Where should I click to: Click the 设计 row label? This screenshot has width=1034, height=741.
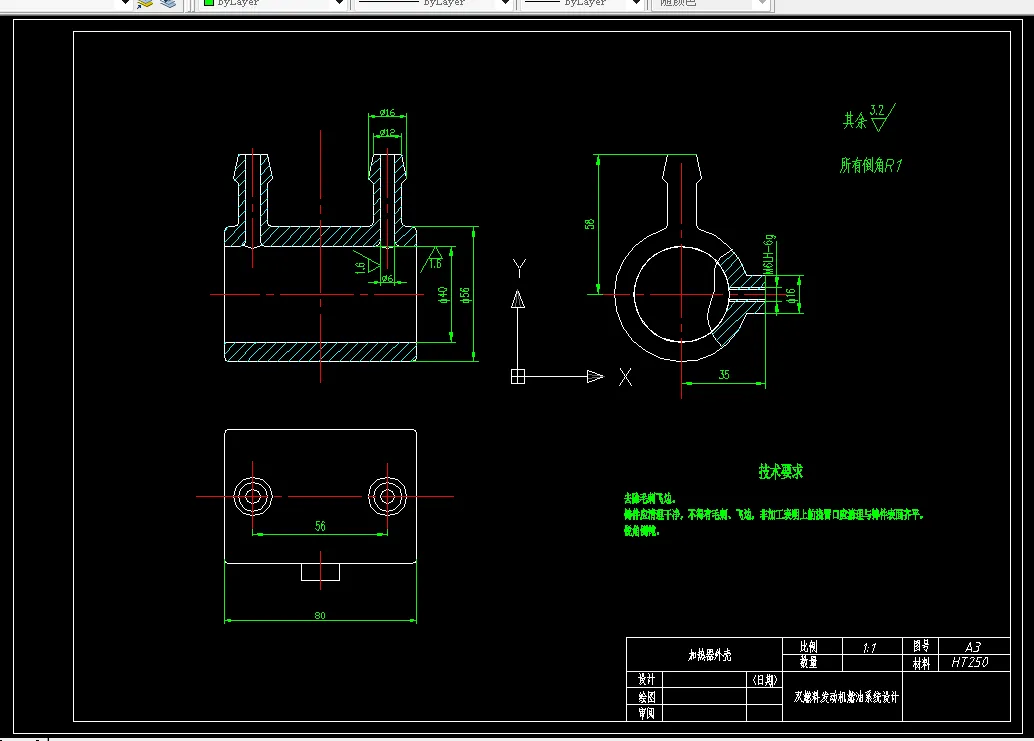coord(645,679)
